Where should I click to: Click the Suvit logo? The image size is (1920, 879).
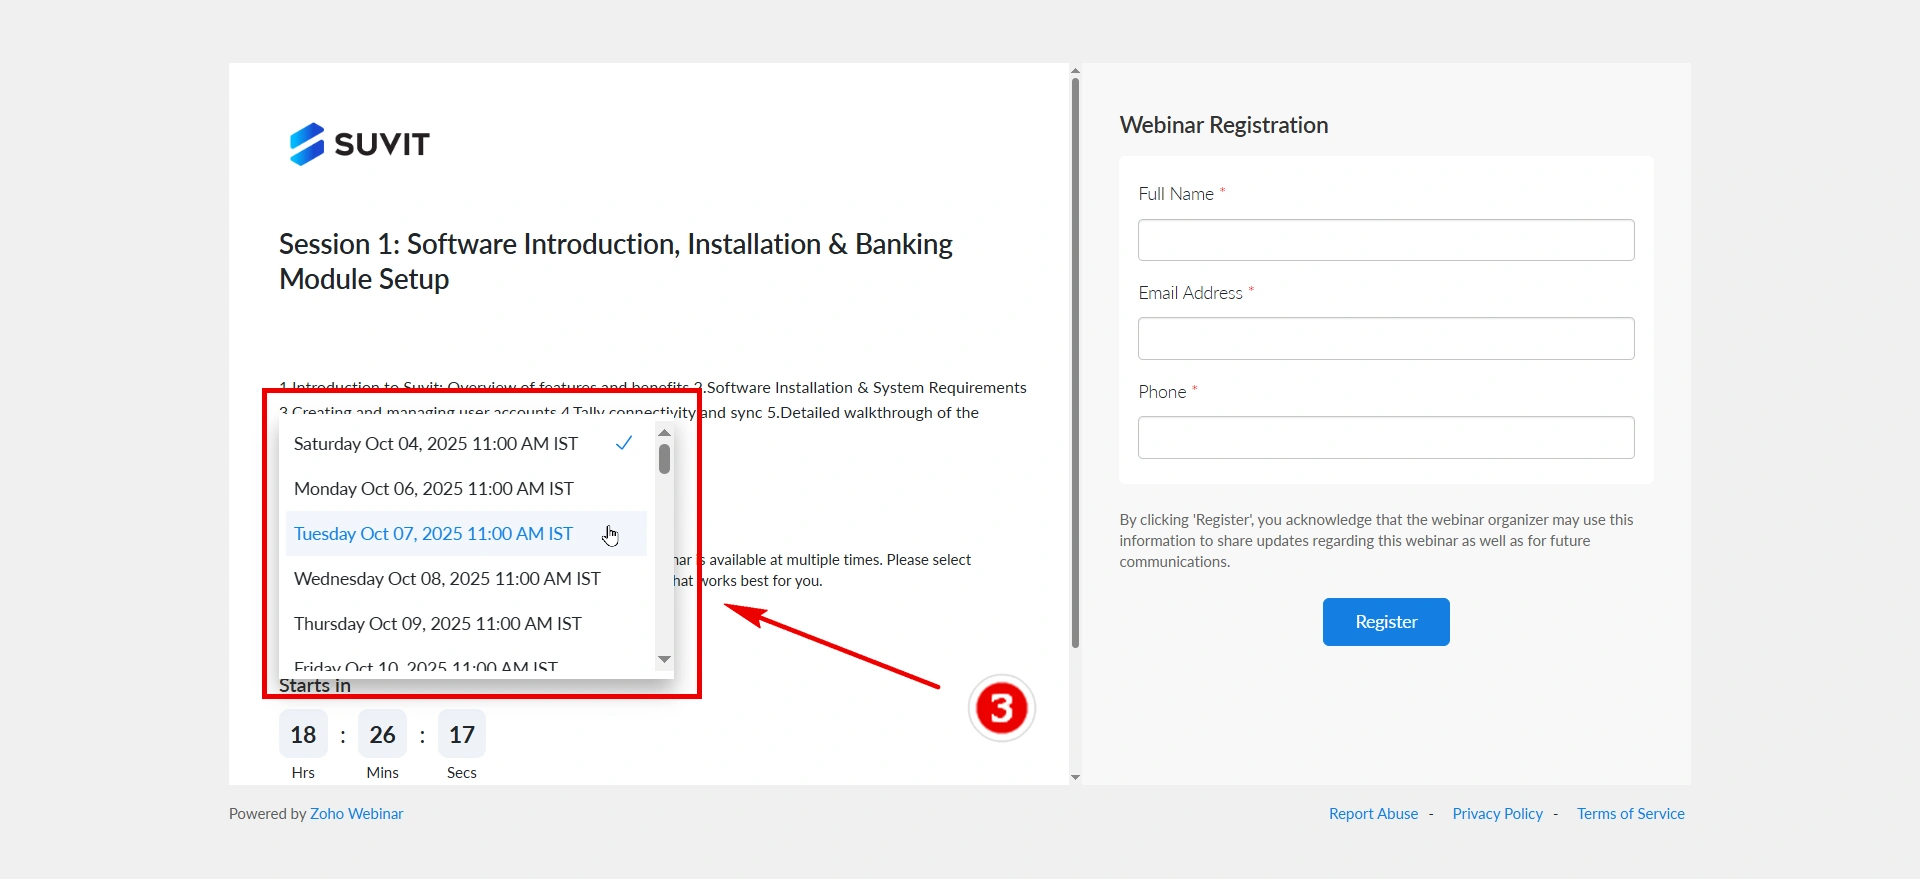click(359, 144)
